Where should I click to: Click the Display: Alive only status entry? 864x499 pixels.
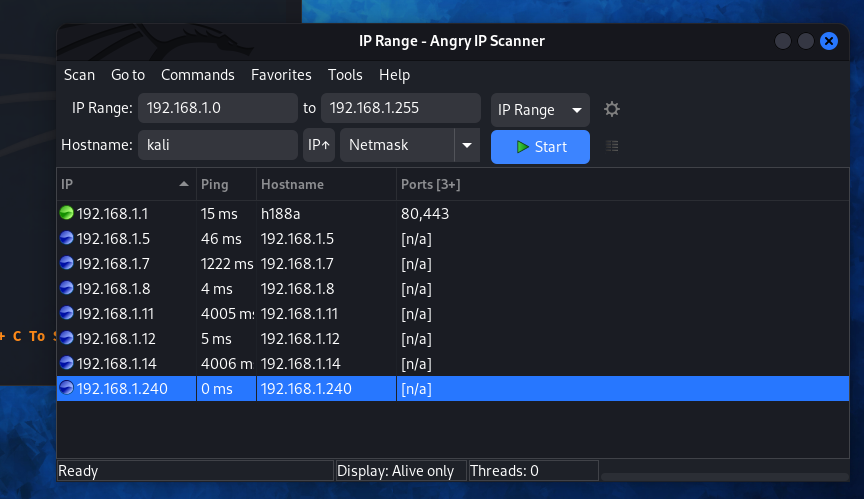(401, 471)
